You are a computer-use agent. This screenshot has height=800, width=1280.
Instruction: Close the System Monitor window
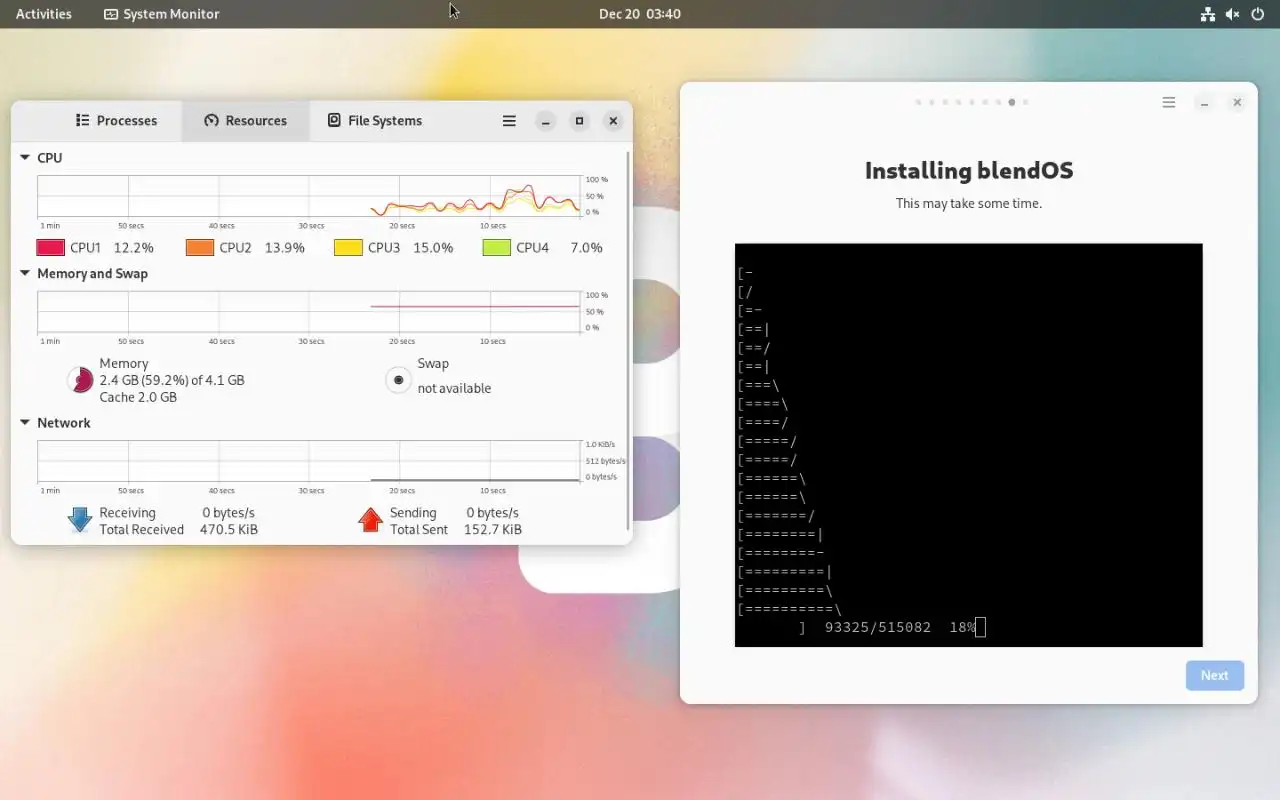[x=613, y=121]
